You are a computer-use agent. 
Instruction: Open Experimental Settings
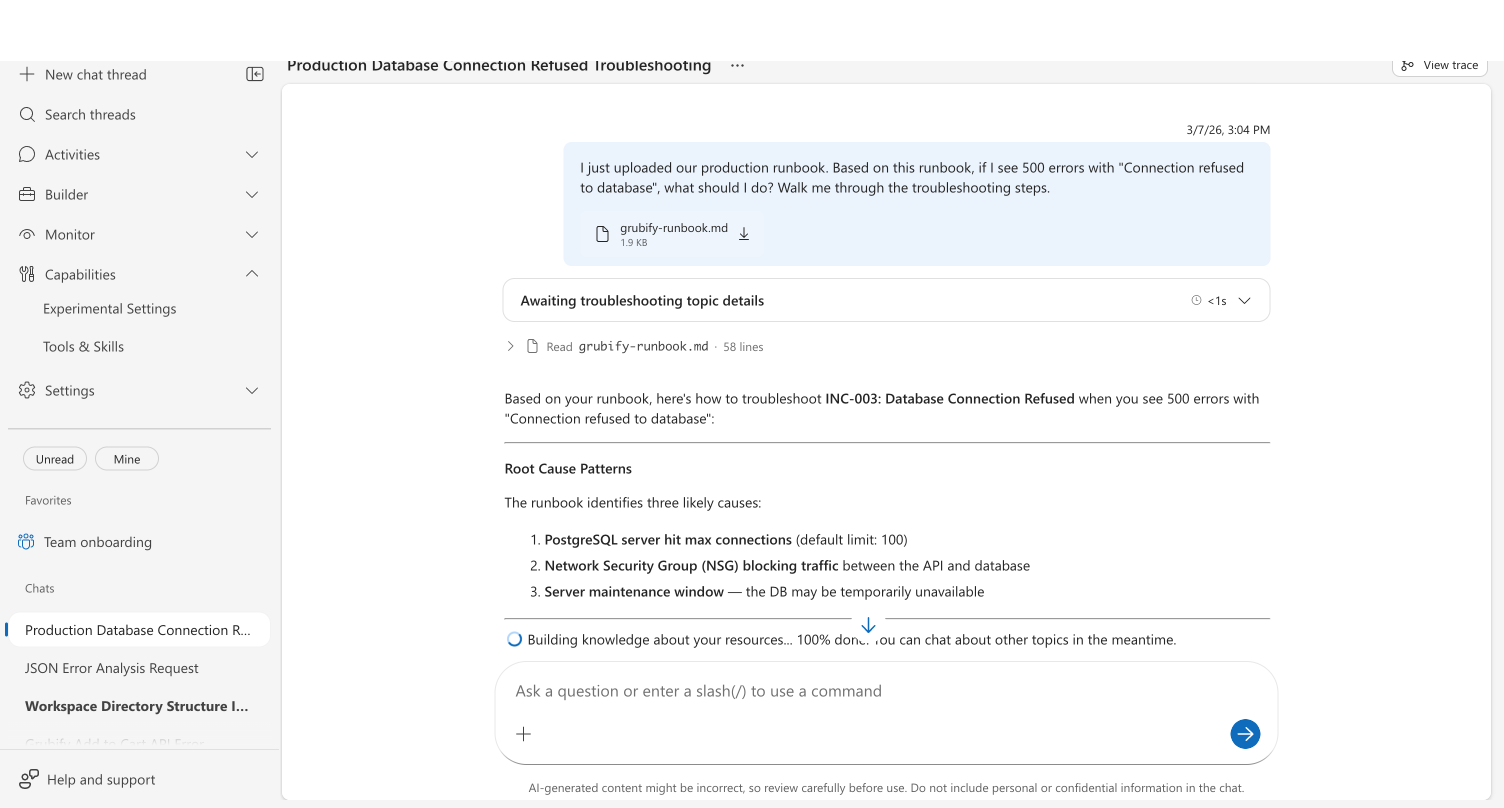click(x=110, y=309)
